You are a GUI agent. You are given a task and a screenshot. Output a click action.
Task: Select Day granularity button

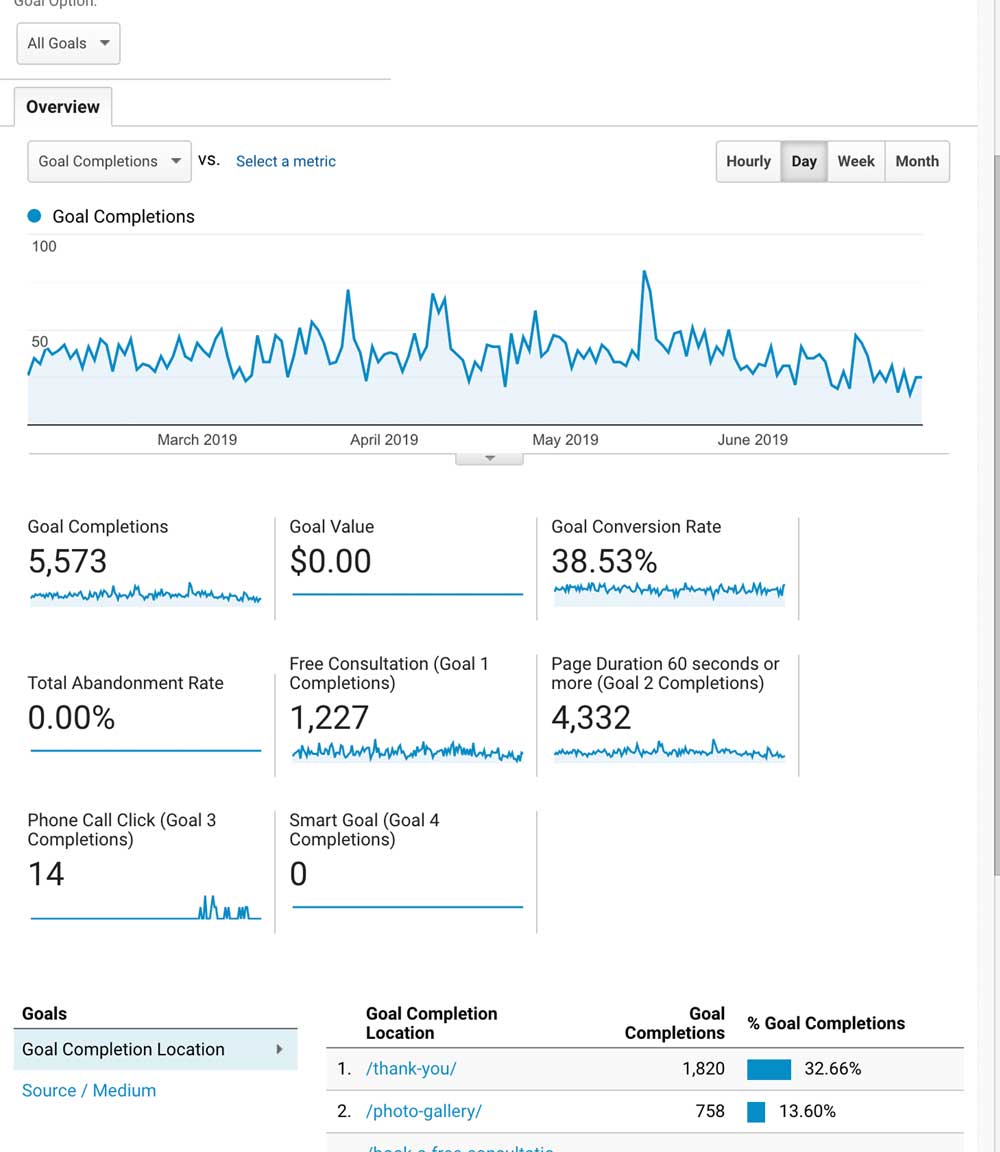pos(804,161)
